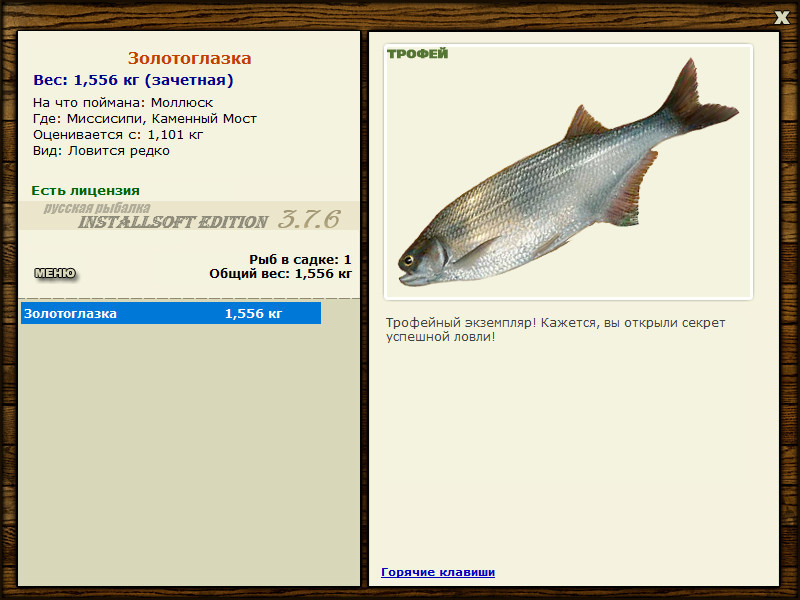Click the Где: Миссисипи, Каменный Мост line

(x=145, y=119)
